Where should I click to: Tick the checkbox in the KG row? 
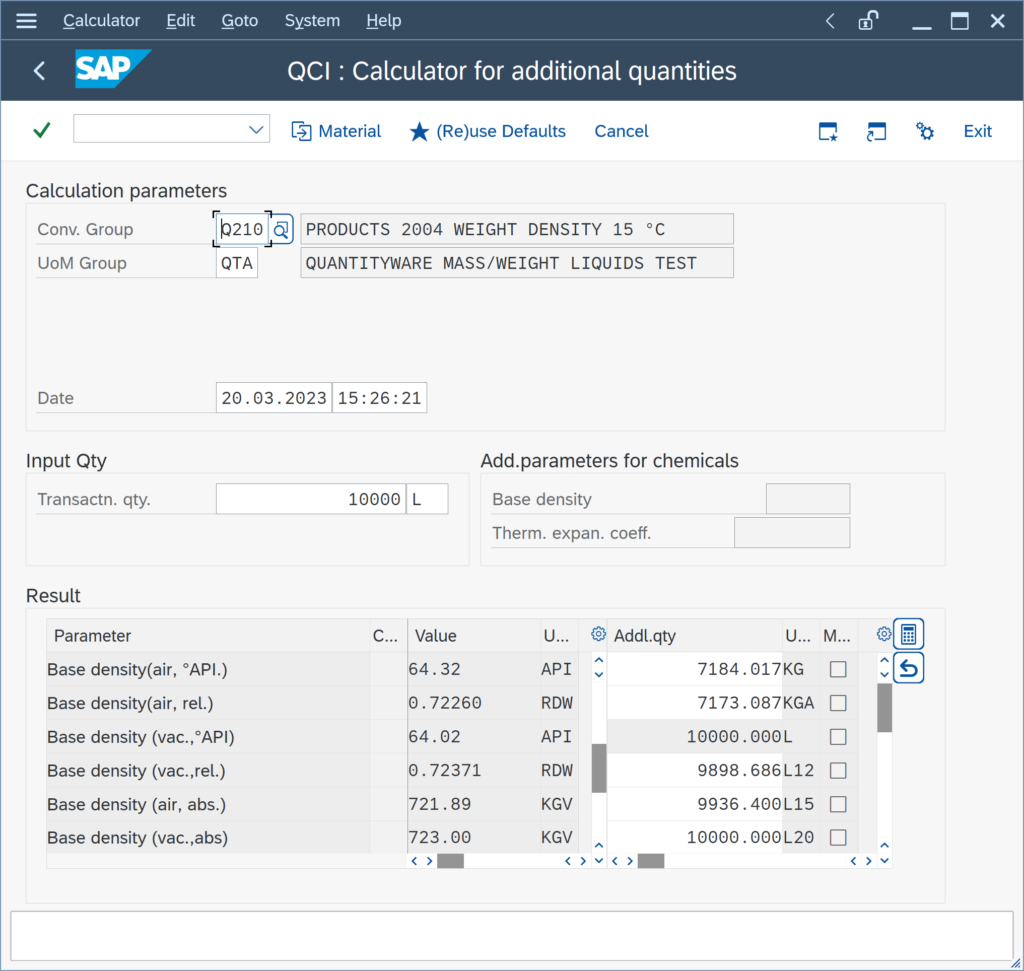point(838,669)
